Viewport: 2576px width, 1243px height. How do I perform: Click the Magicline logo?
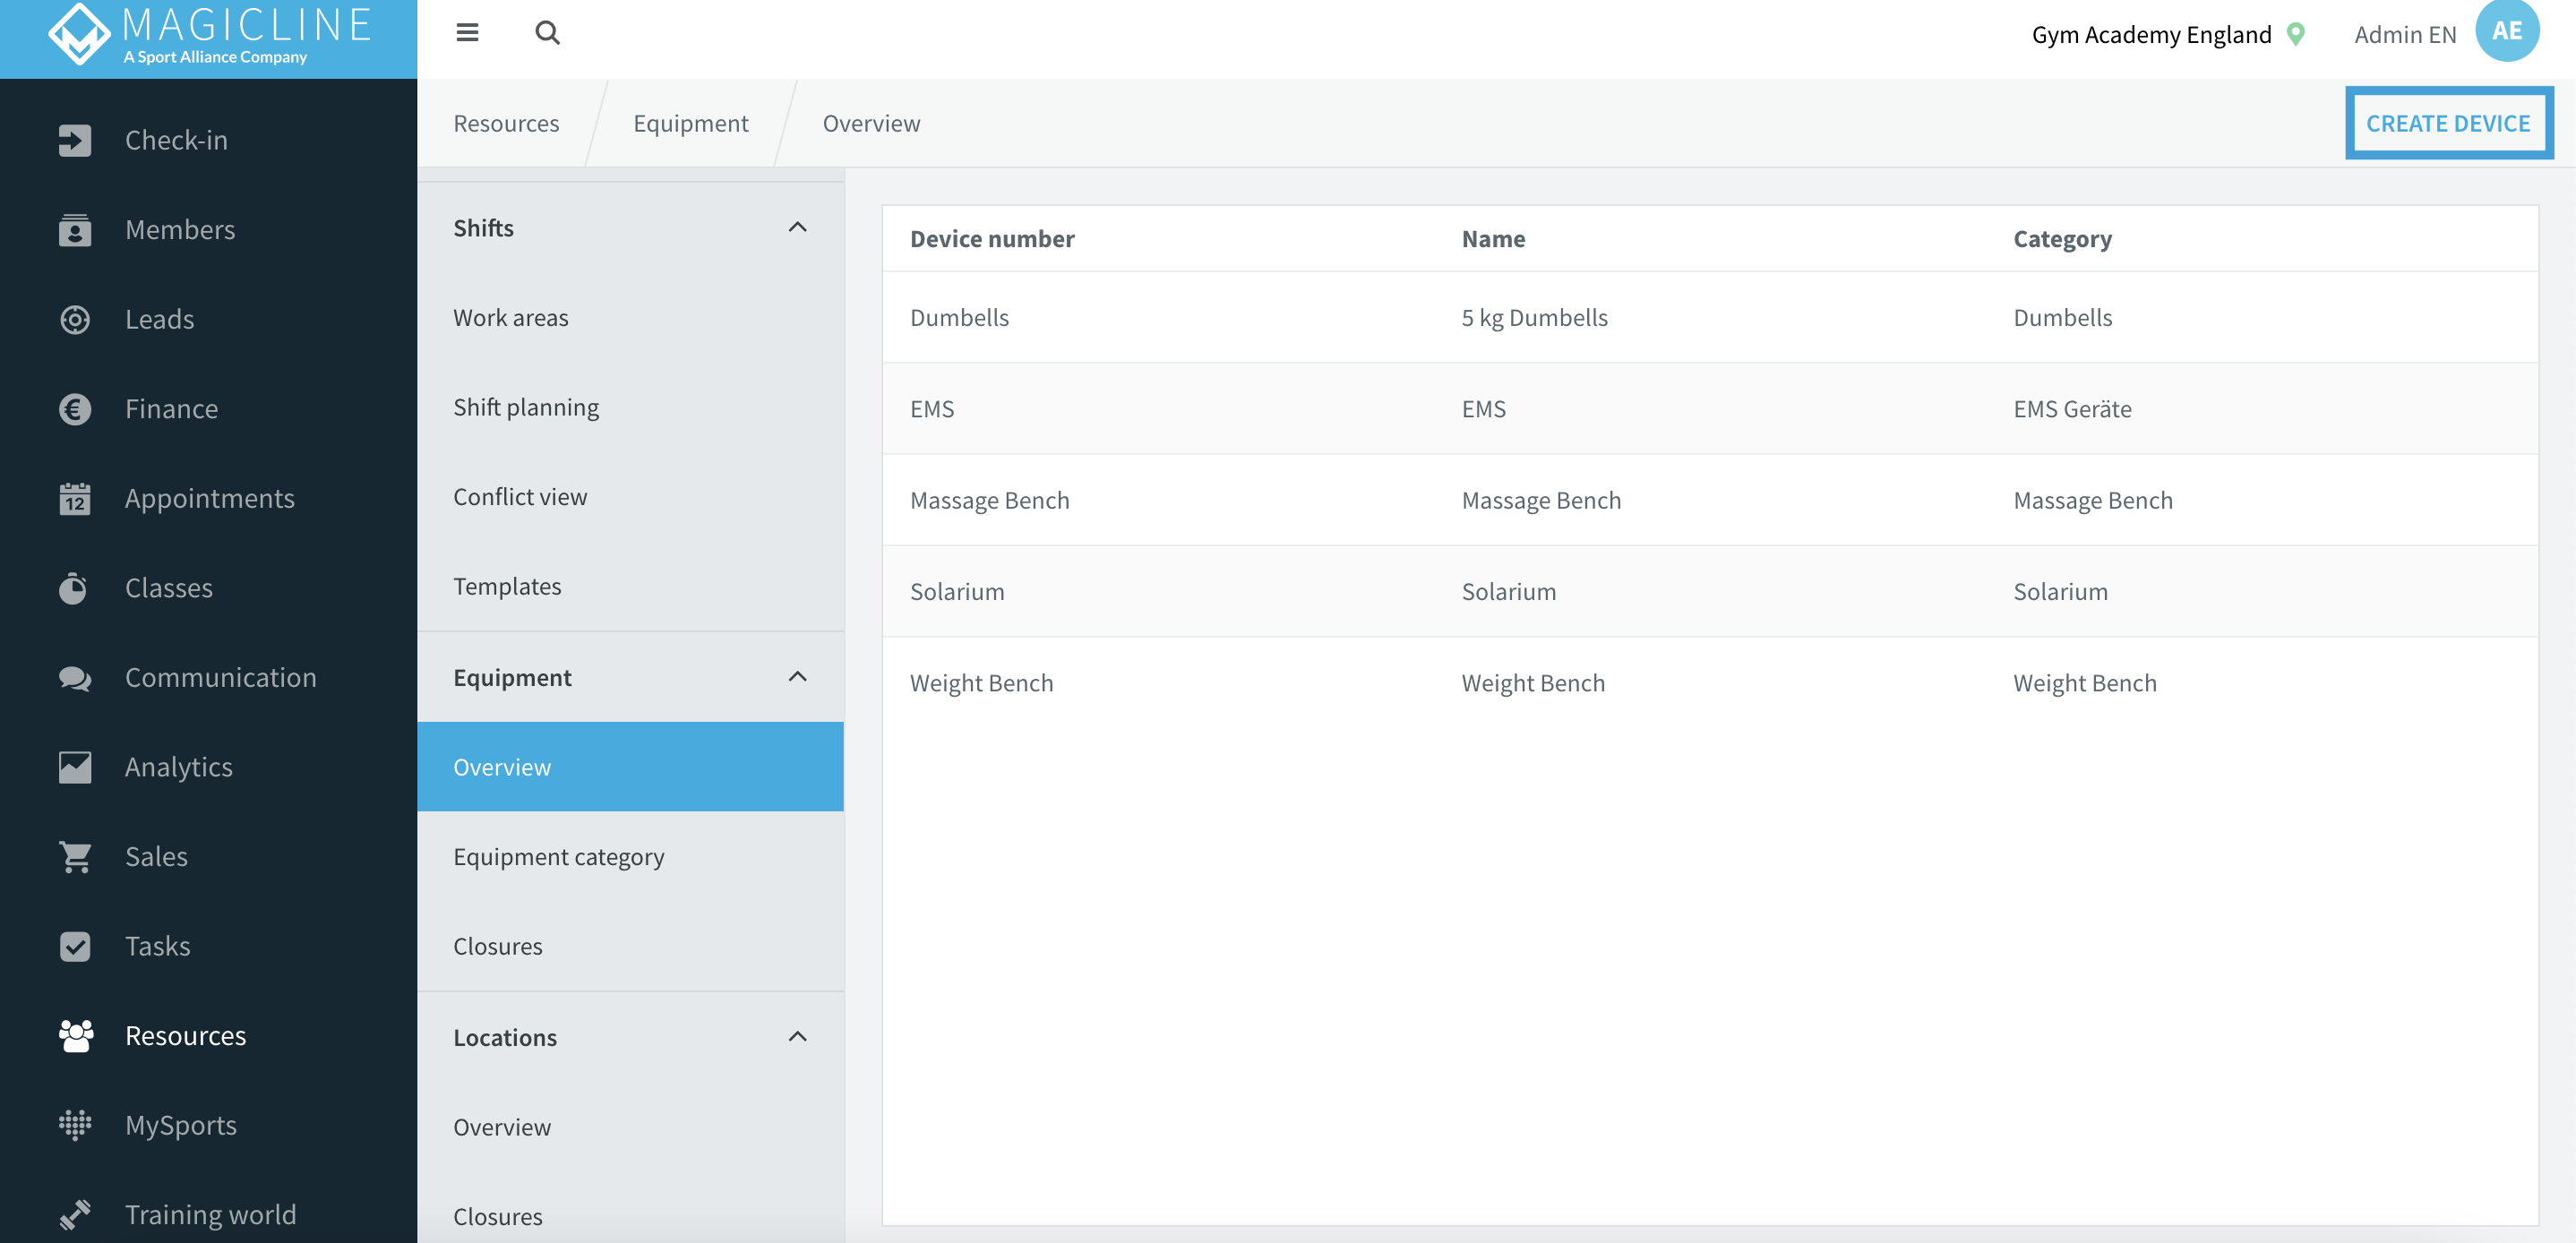point(209,34)
